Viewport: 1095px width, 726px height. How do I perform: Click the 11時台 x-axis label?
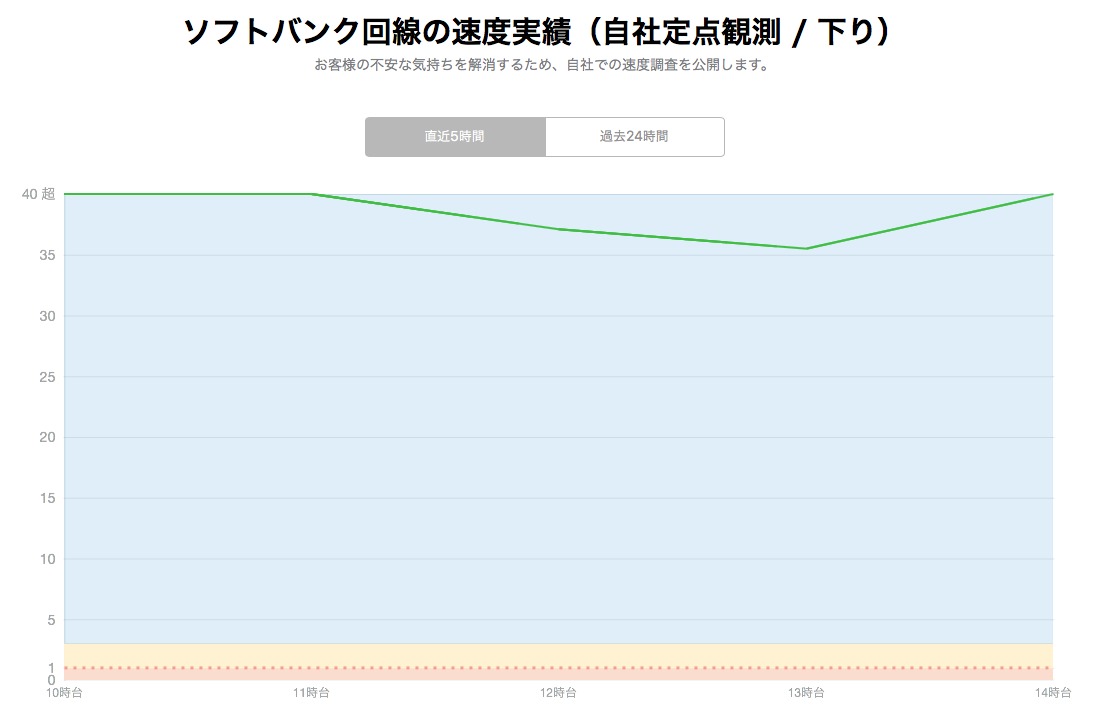pos(311,692)
